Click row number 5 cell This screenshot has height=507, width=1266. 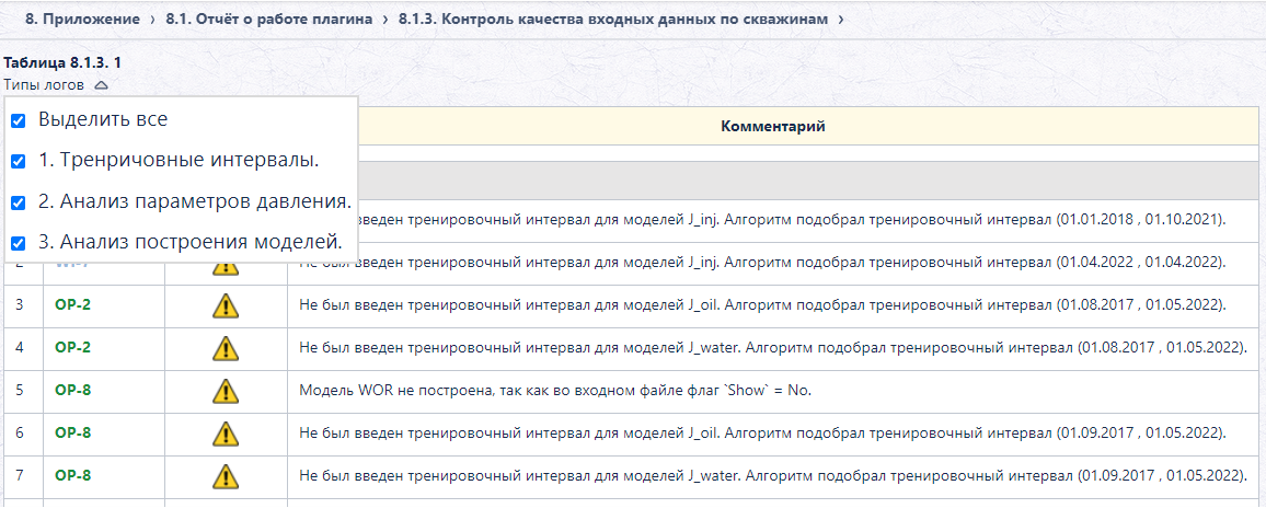22,391
